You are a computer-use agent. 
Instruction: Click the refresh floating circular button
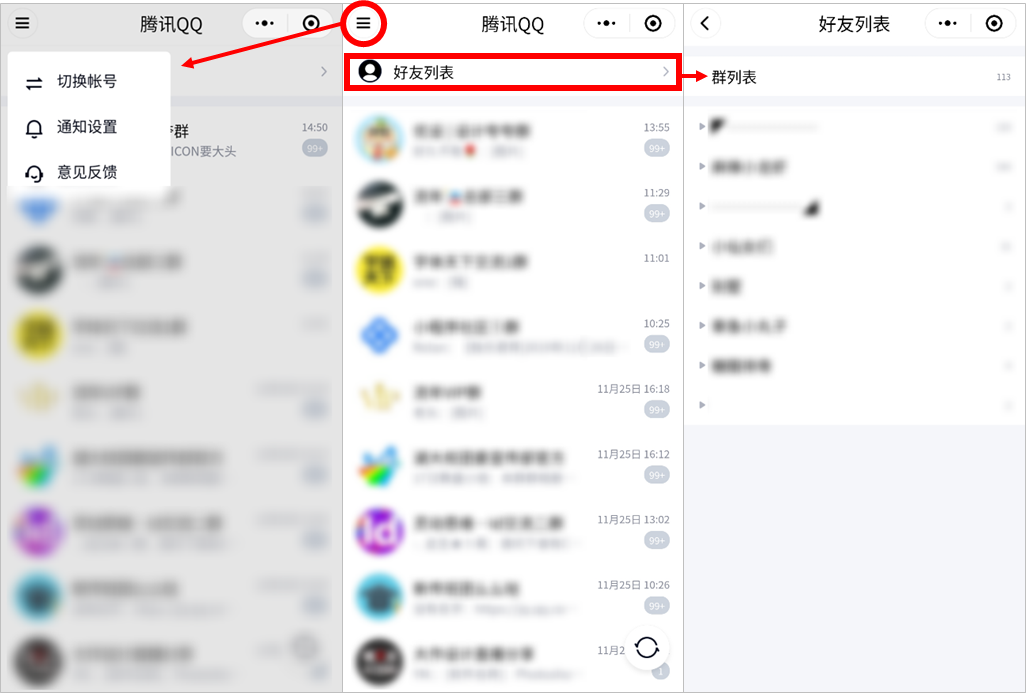646,648
